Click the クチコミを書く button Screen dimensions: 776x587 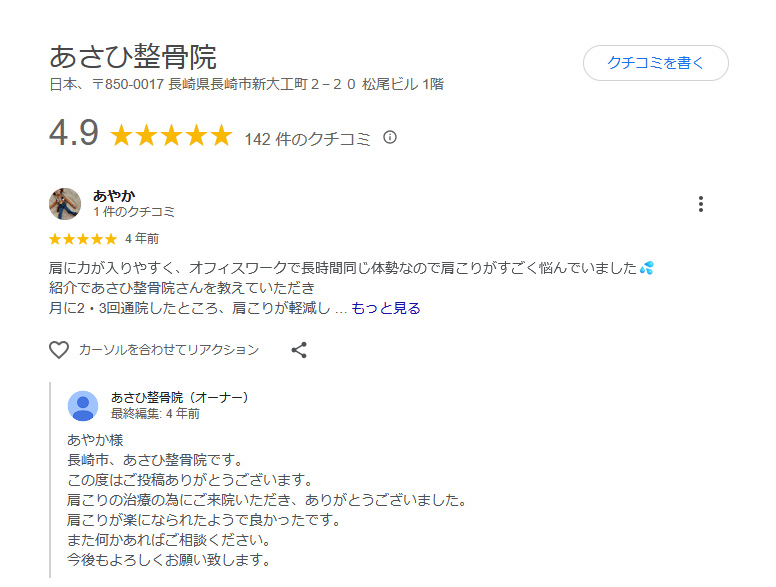655,63
